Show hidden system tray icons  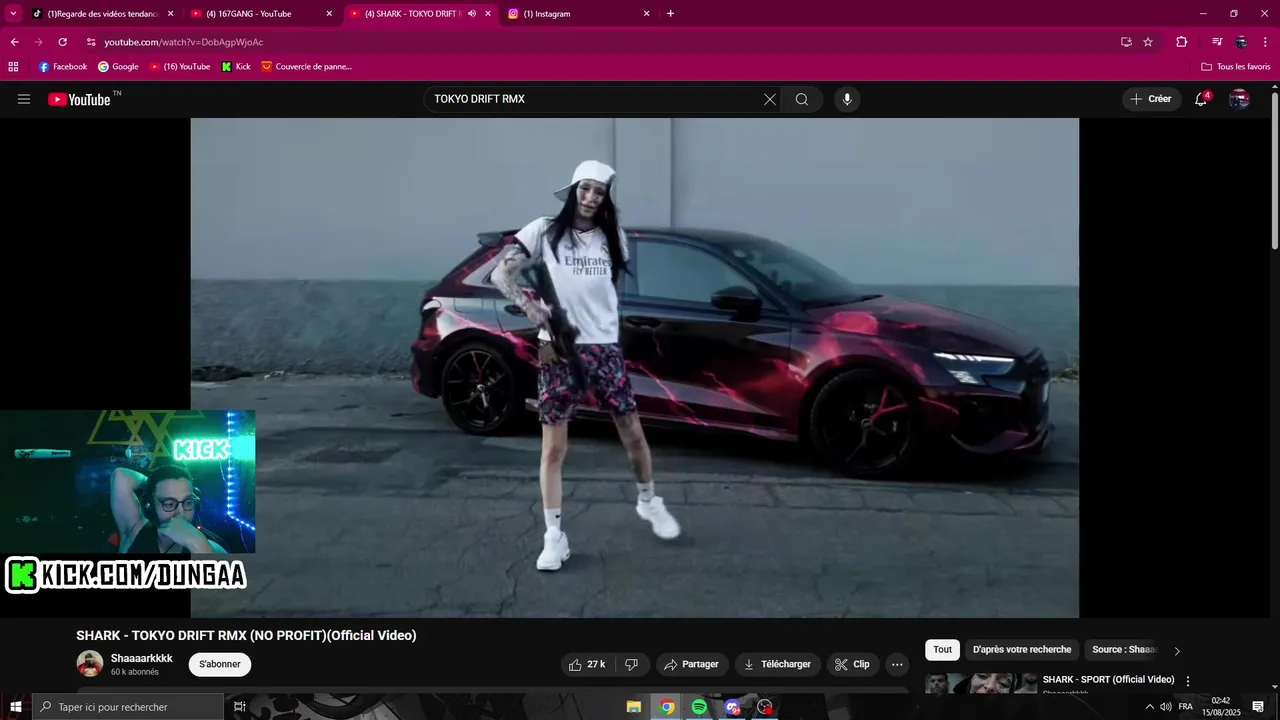tap(1149, 707)
